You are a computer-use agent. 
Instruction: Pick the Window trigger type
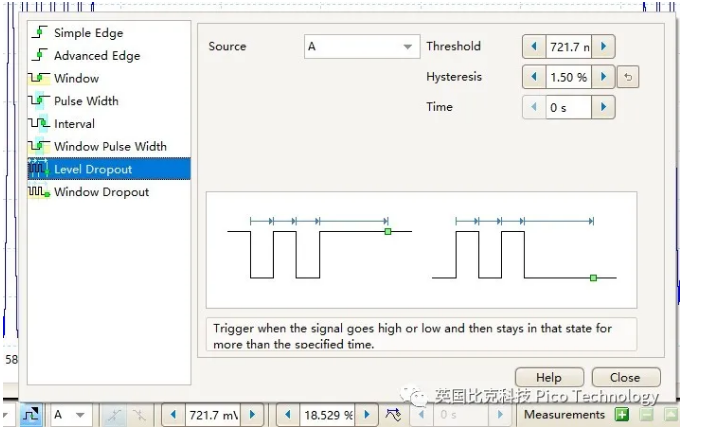pos(76,78)
